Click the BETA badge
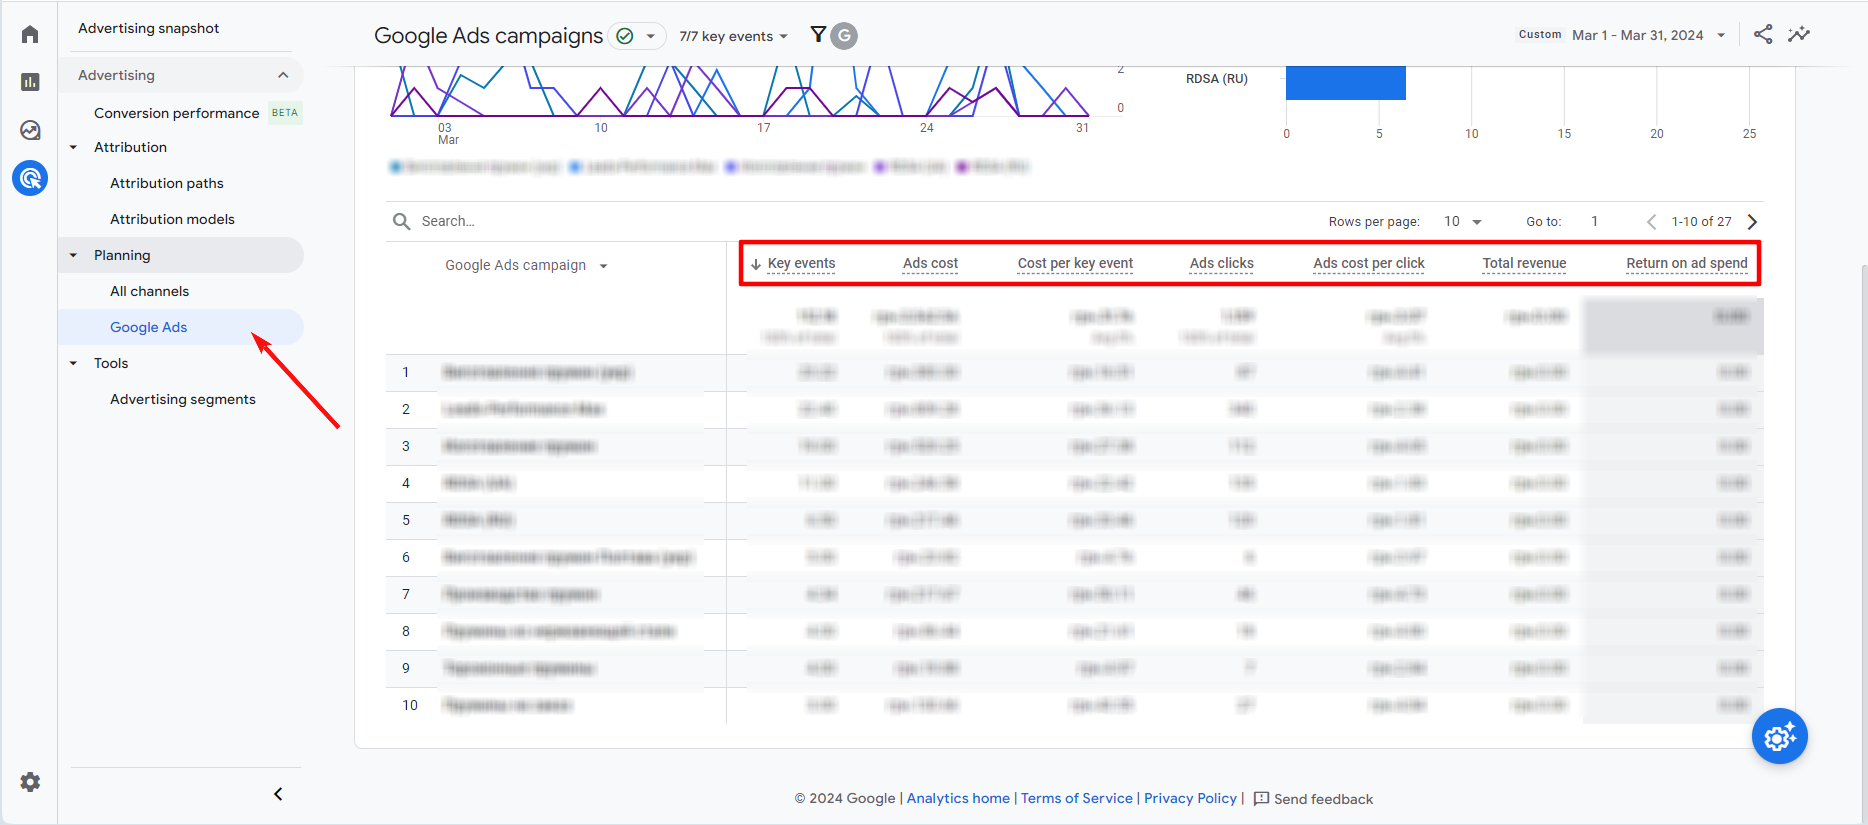This screenshot has width=1868, height=825. coord(285,113)
